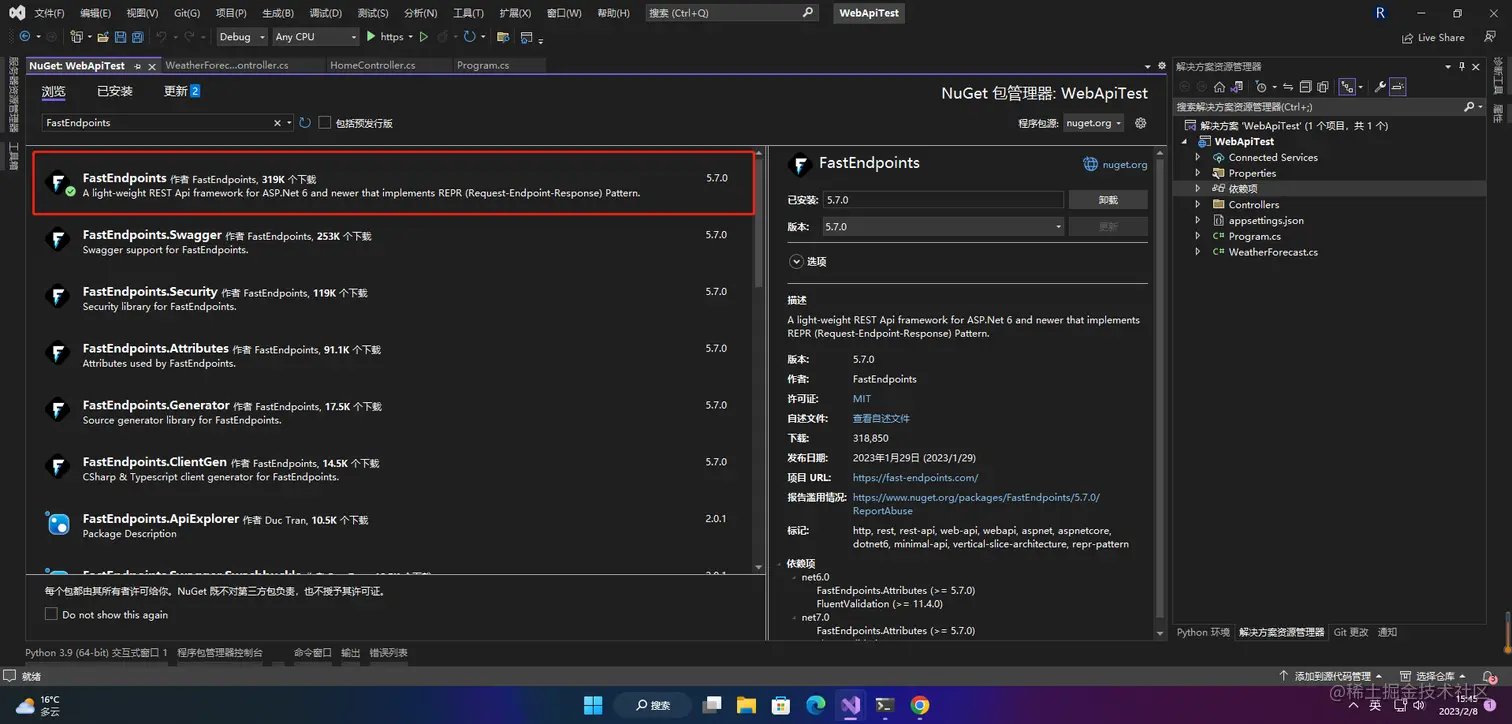1512x724 pixels.
Task: Toggle auto-hide pin of Solution Explorer
Action: pyautogui.click(x=1462, y=66)
